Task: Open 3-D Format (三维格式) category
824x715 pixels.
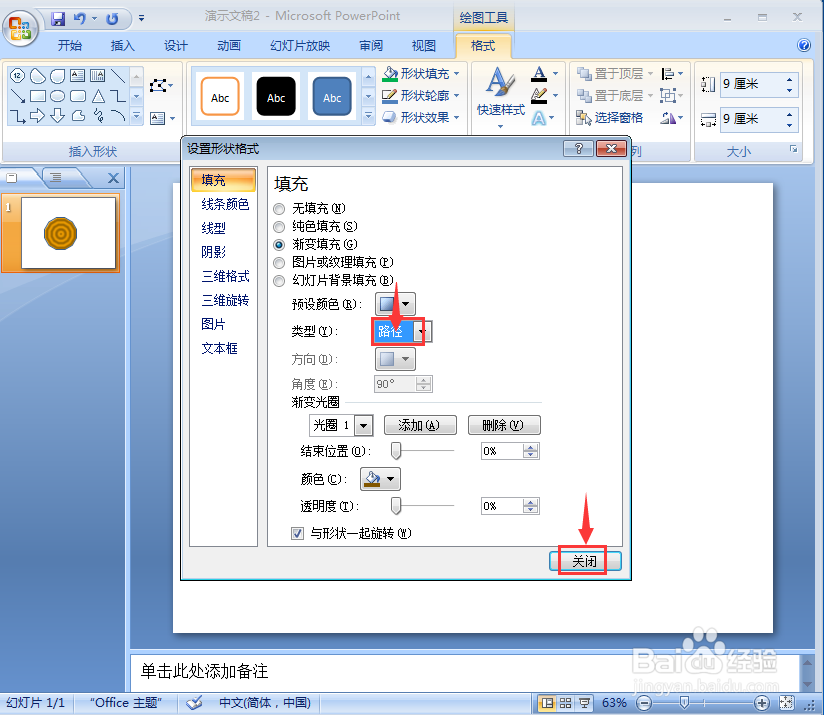Action: (x=225, y=276)
